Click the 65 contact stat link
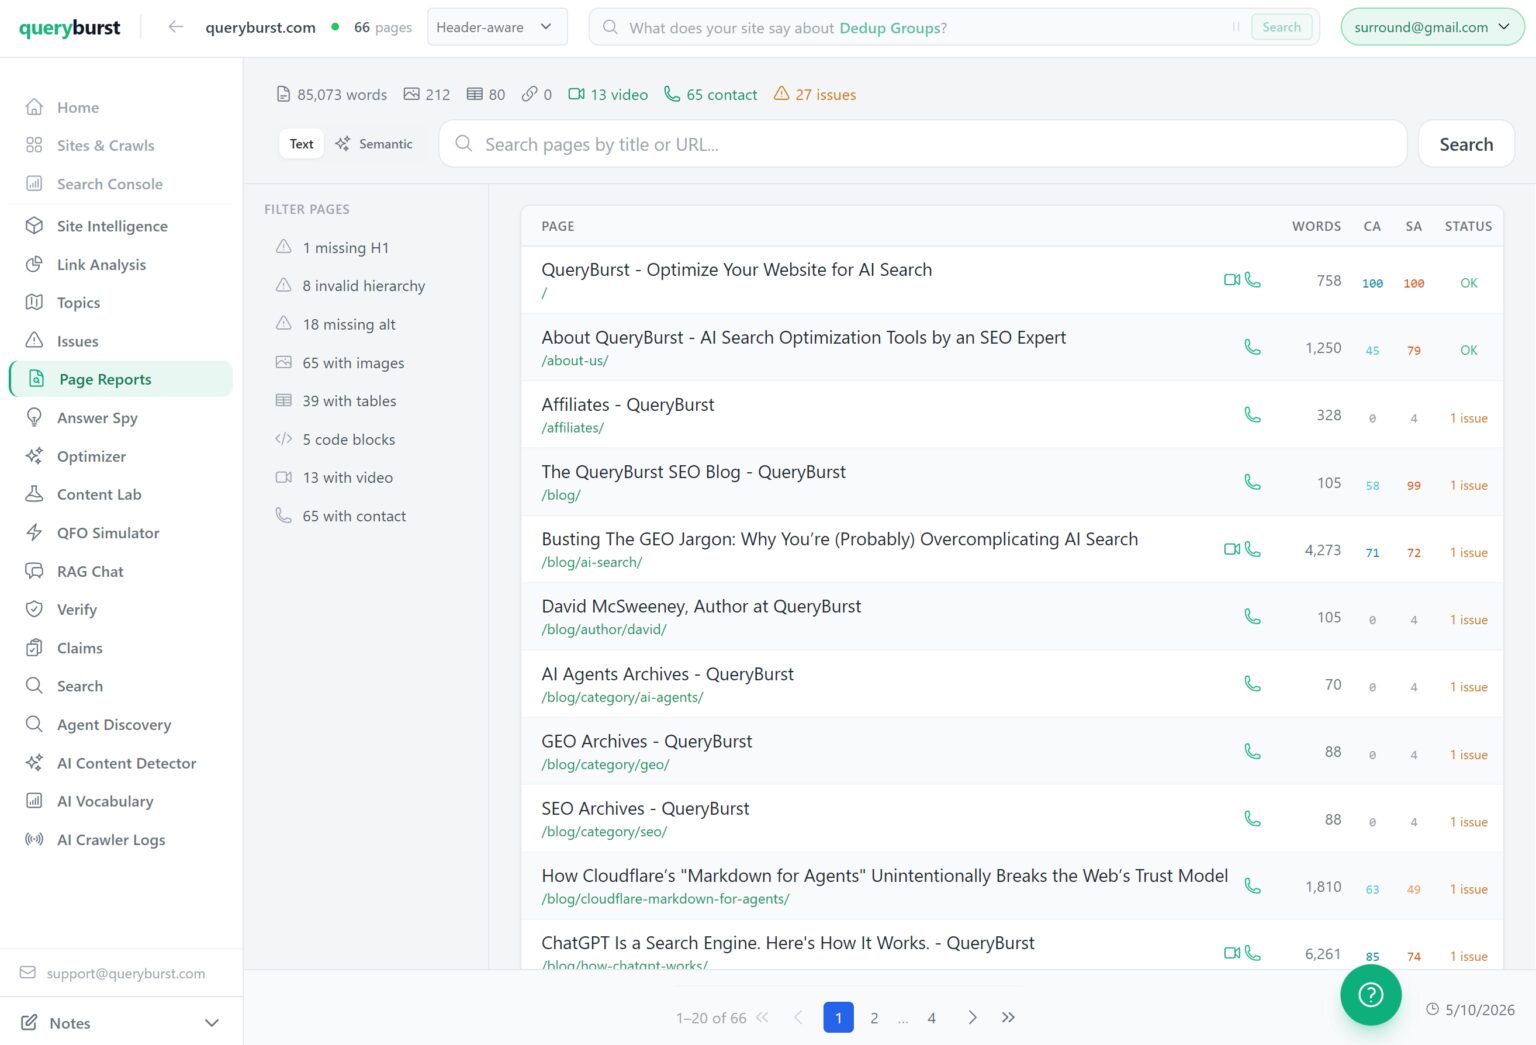The width and height of the screenshot is (1536, 1045). pyautogui.click(x=711, y=94)
